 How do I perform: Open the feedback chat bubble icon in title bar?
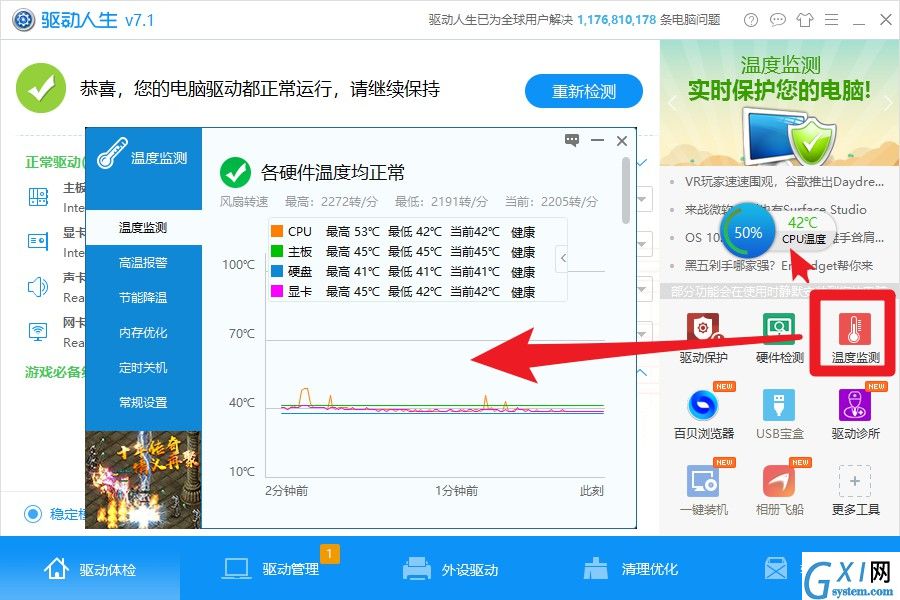[x=777, y=20]
